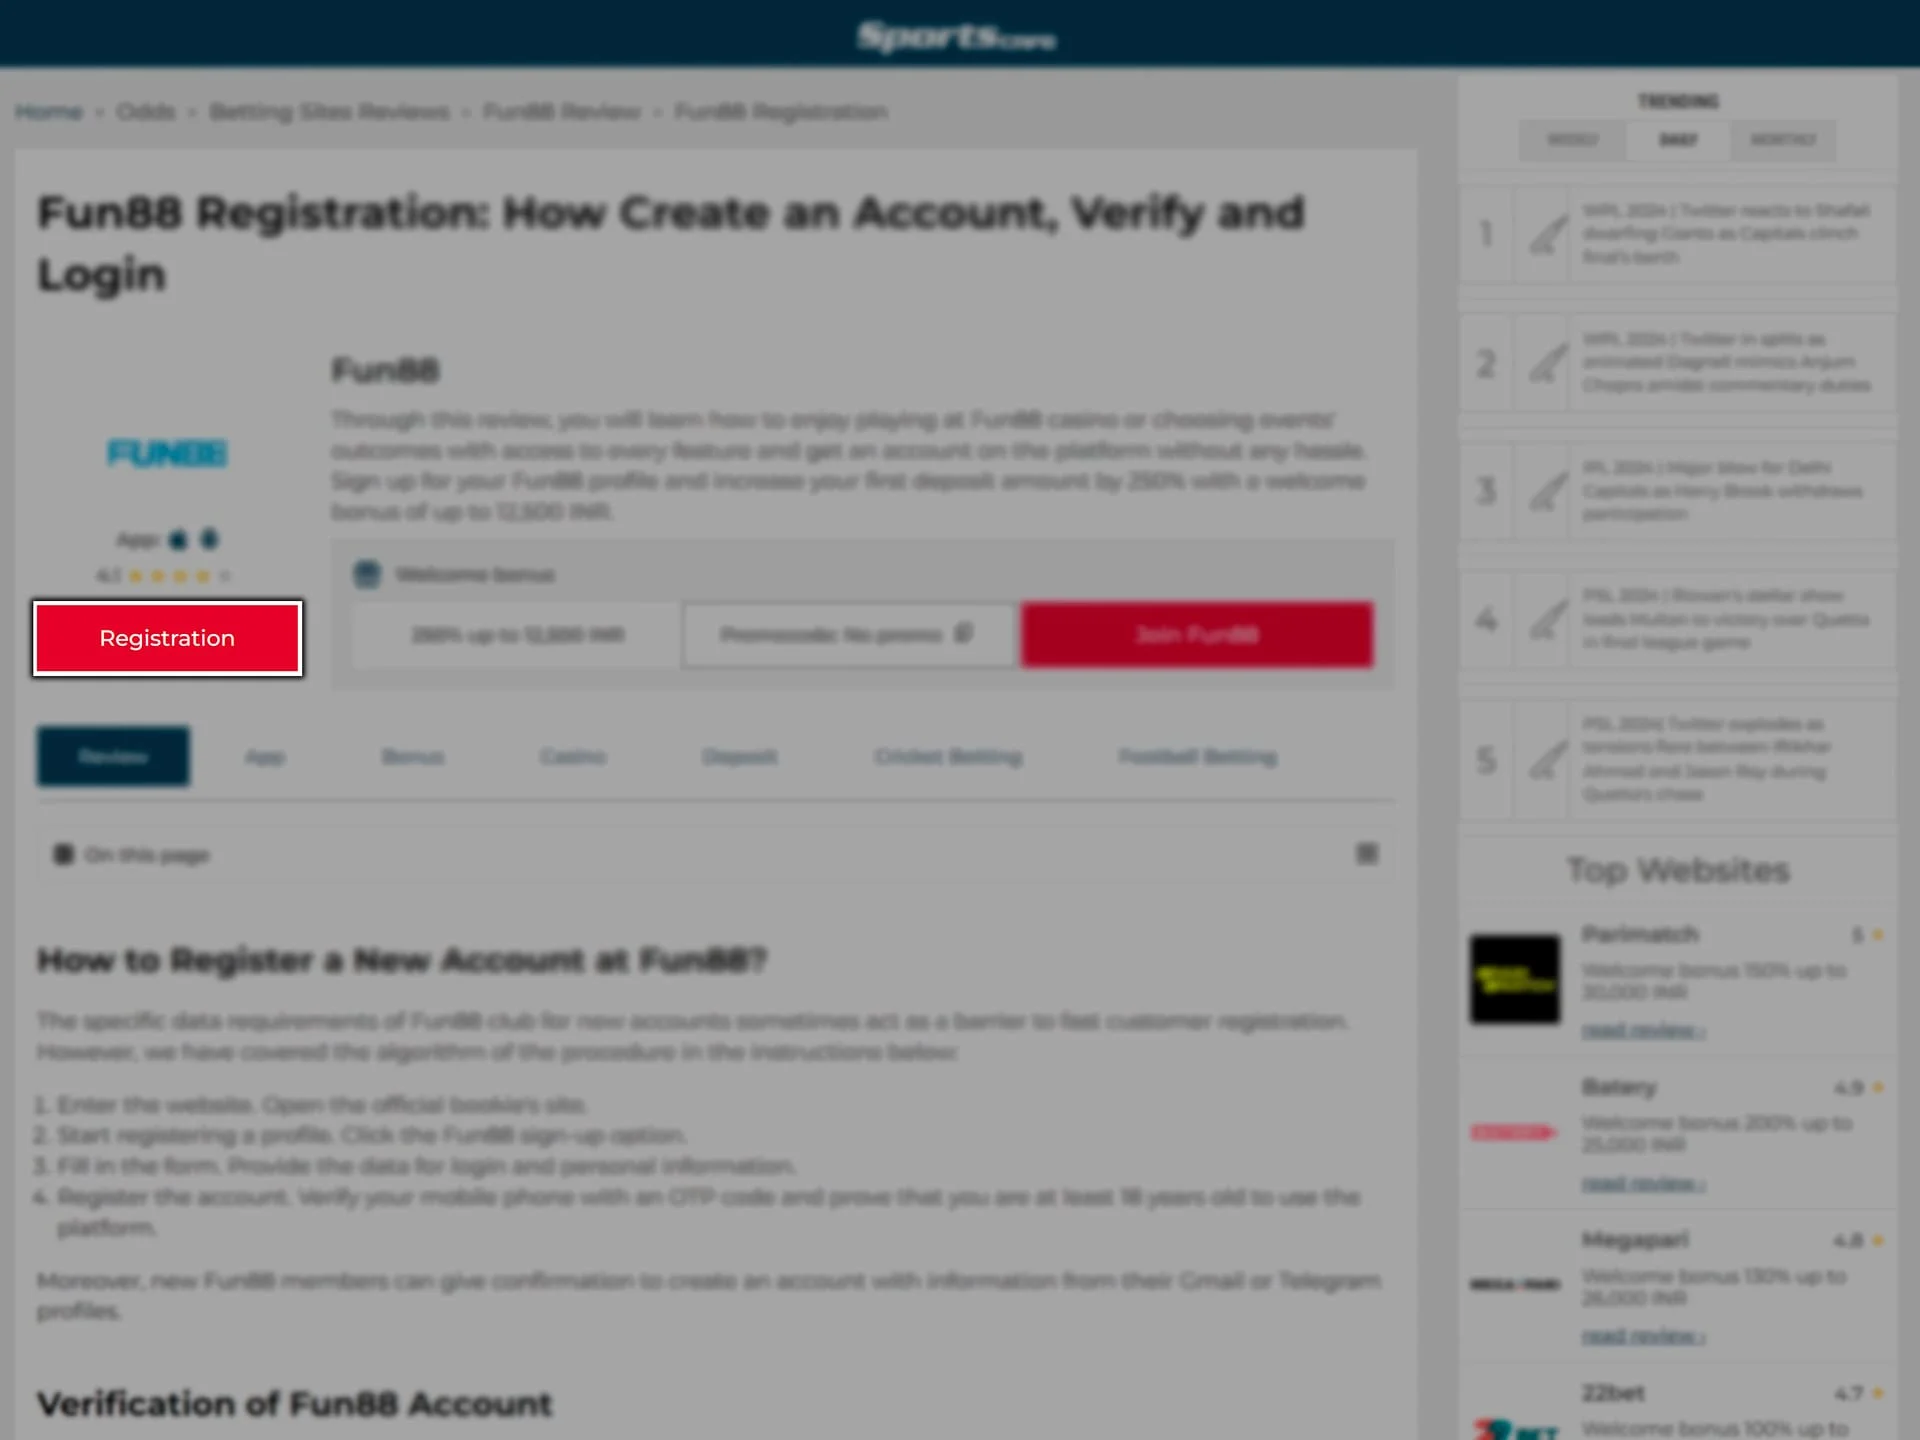Click the Megapari top website icon
1920x1440 pixels.
(x=1515, y=1284)
